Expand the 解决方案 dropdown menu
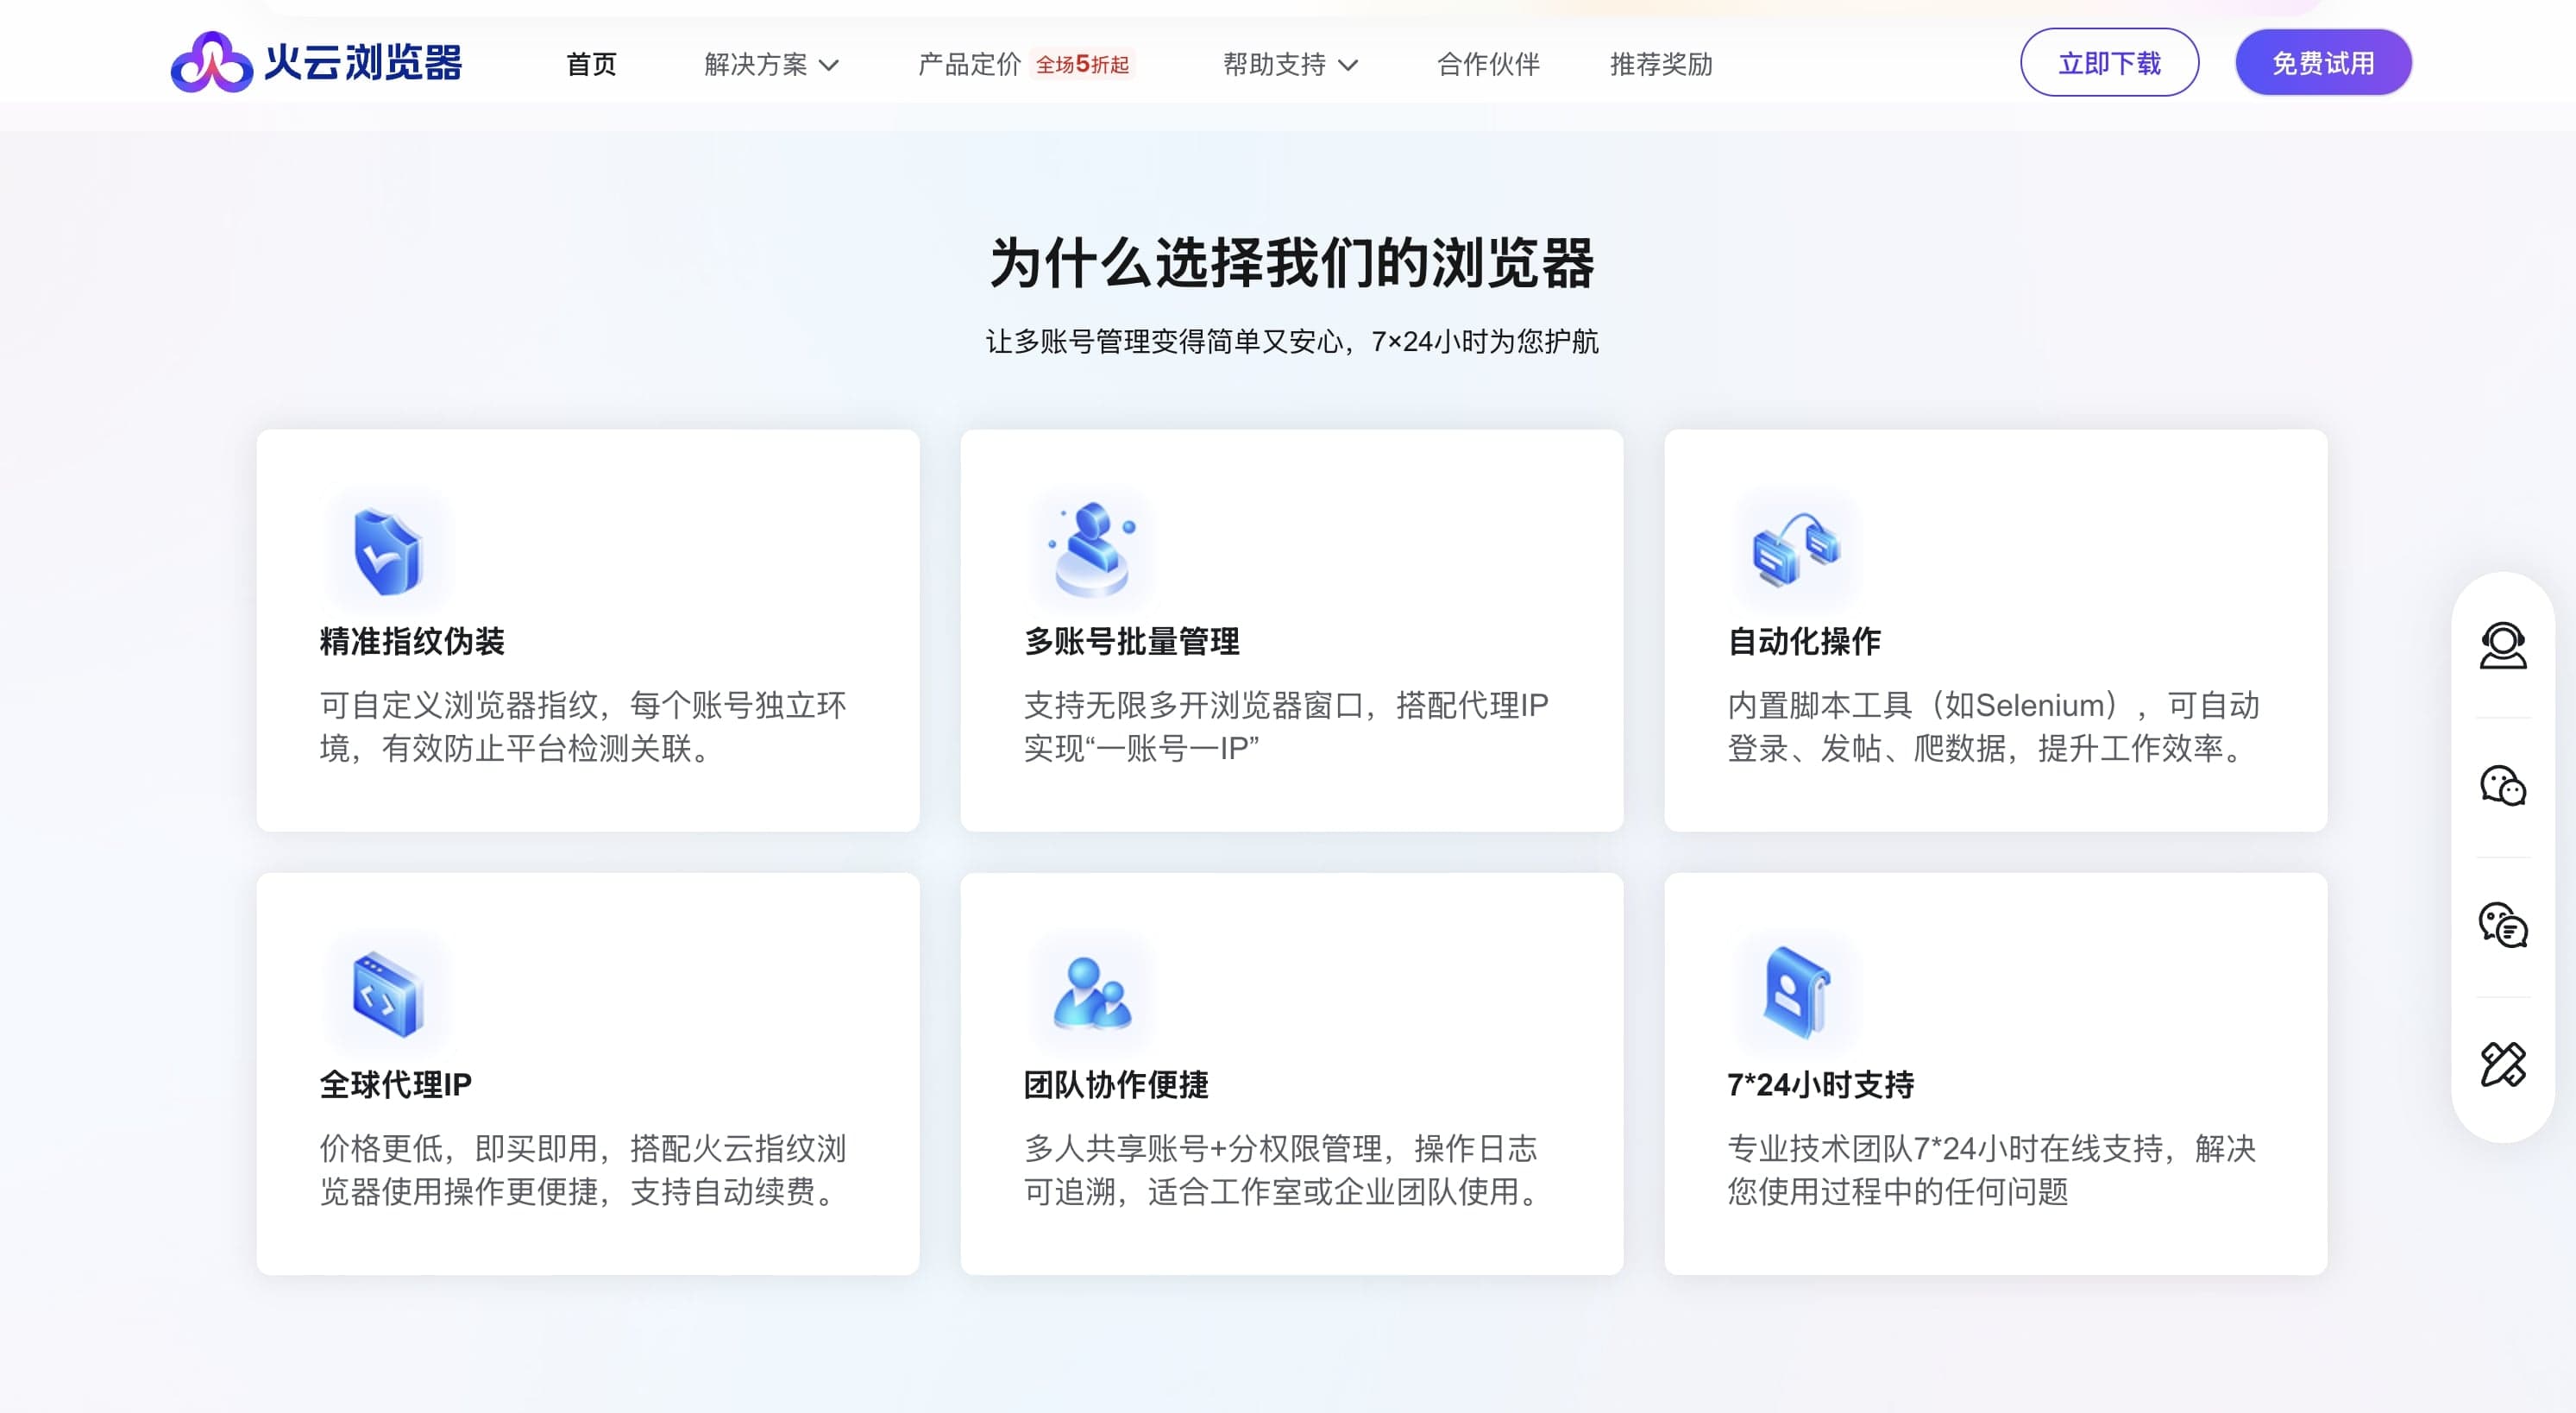The width and height of the screenshot is (2576, 1413). point(771,65)
